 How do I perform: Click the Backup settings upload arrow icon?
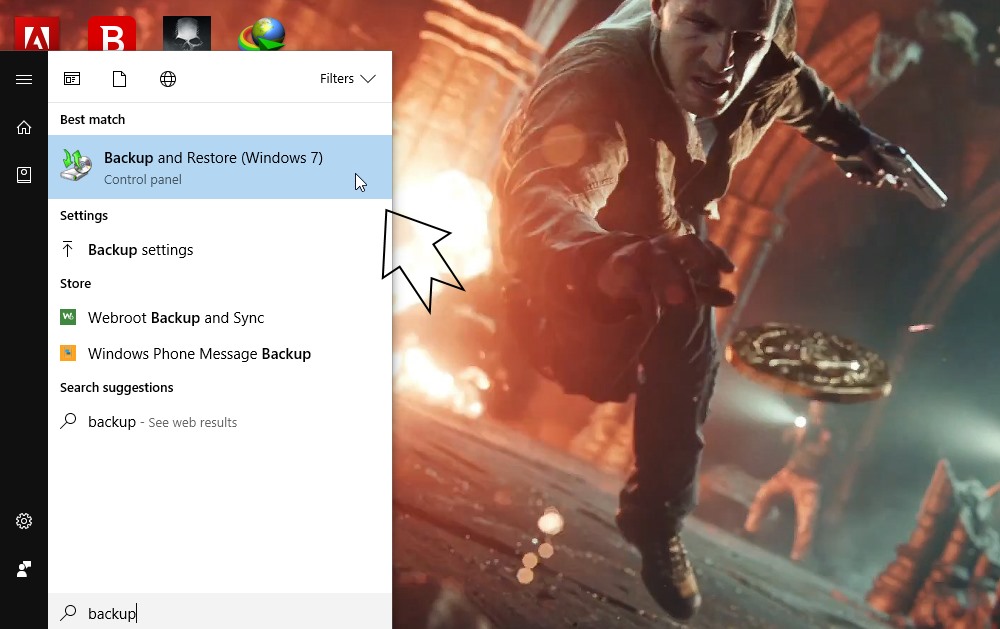pyautogui.click(x=68, y=249)
